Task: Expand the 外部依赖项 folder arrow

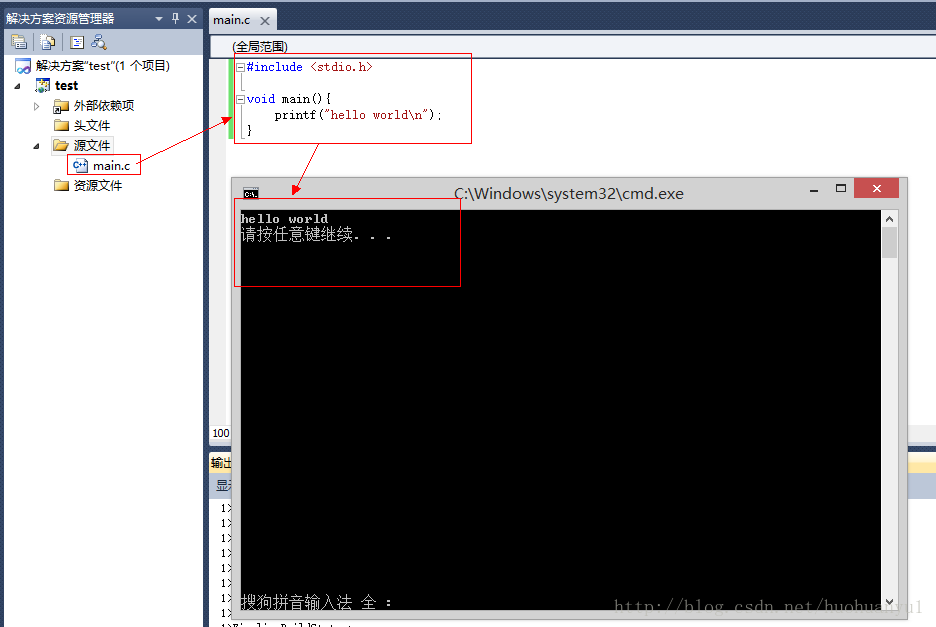Action: coord(36,106)
